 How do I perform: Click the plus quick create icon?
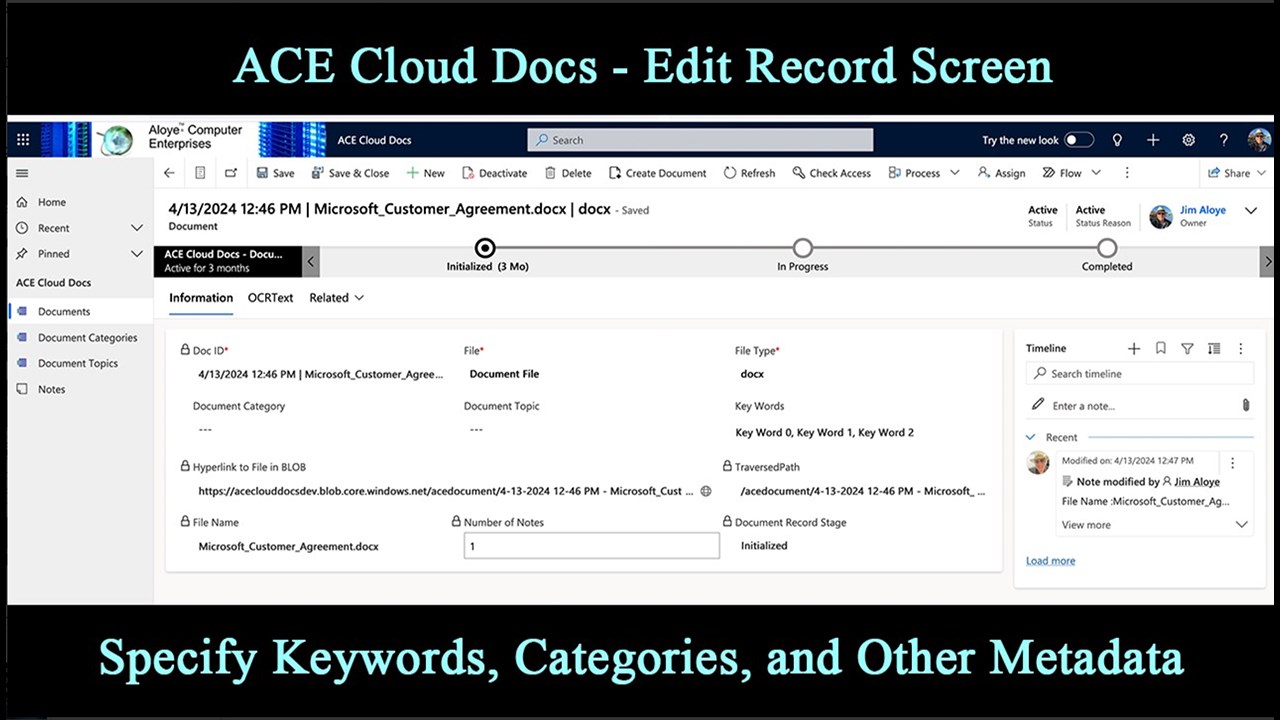[1153, 140]
